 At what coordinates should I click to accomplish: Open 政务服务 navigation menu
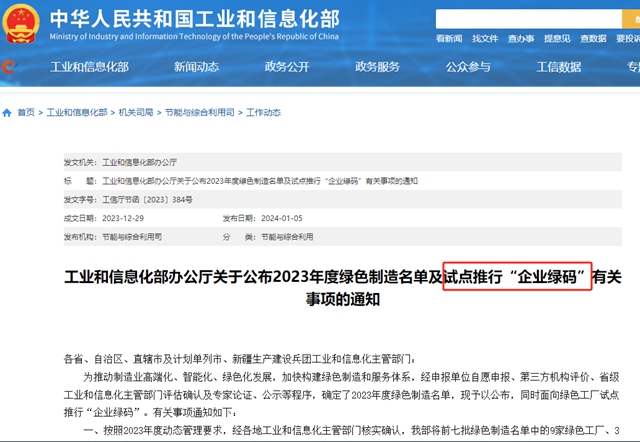(378, 67)
